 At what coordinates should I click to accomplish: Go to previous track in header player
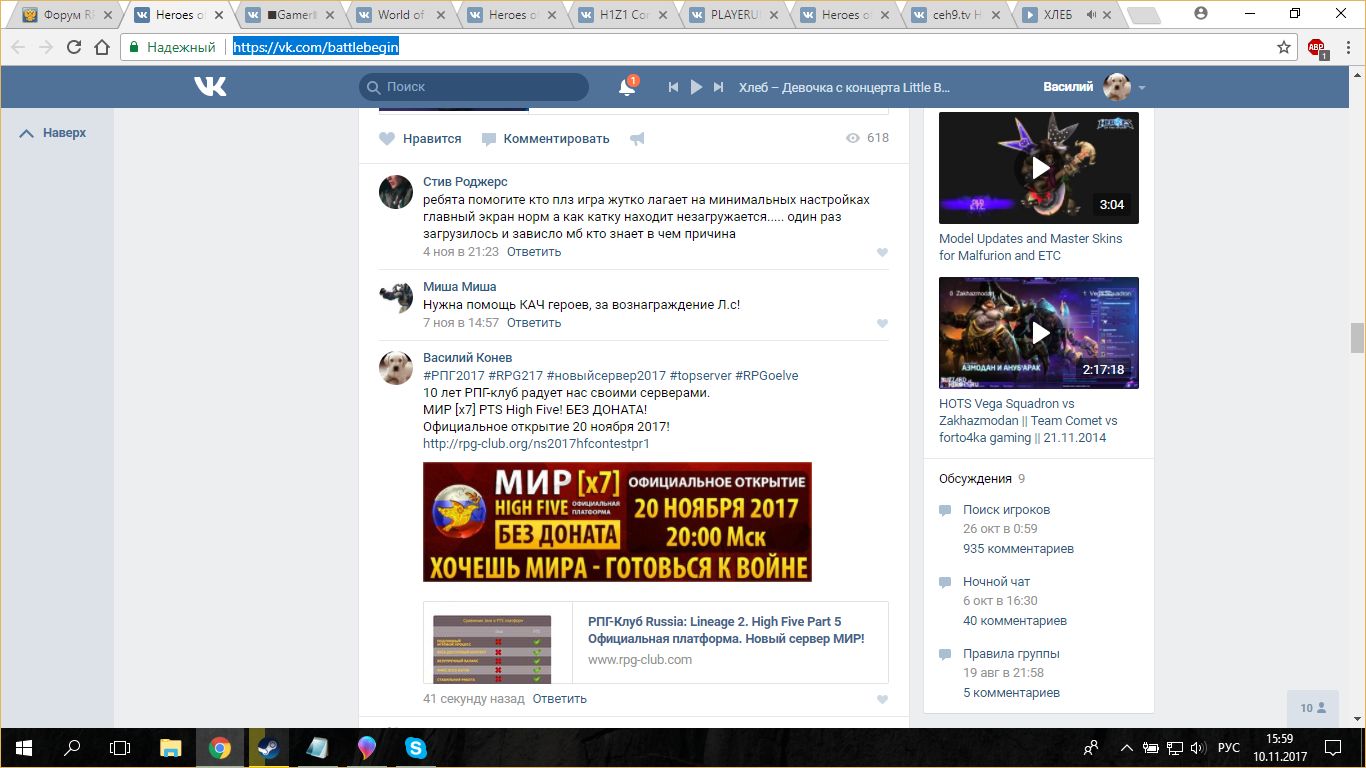point(674,87)
